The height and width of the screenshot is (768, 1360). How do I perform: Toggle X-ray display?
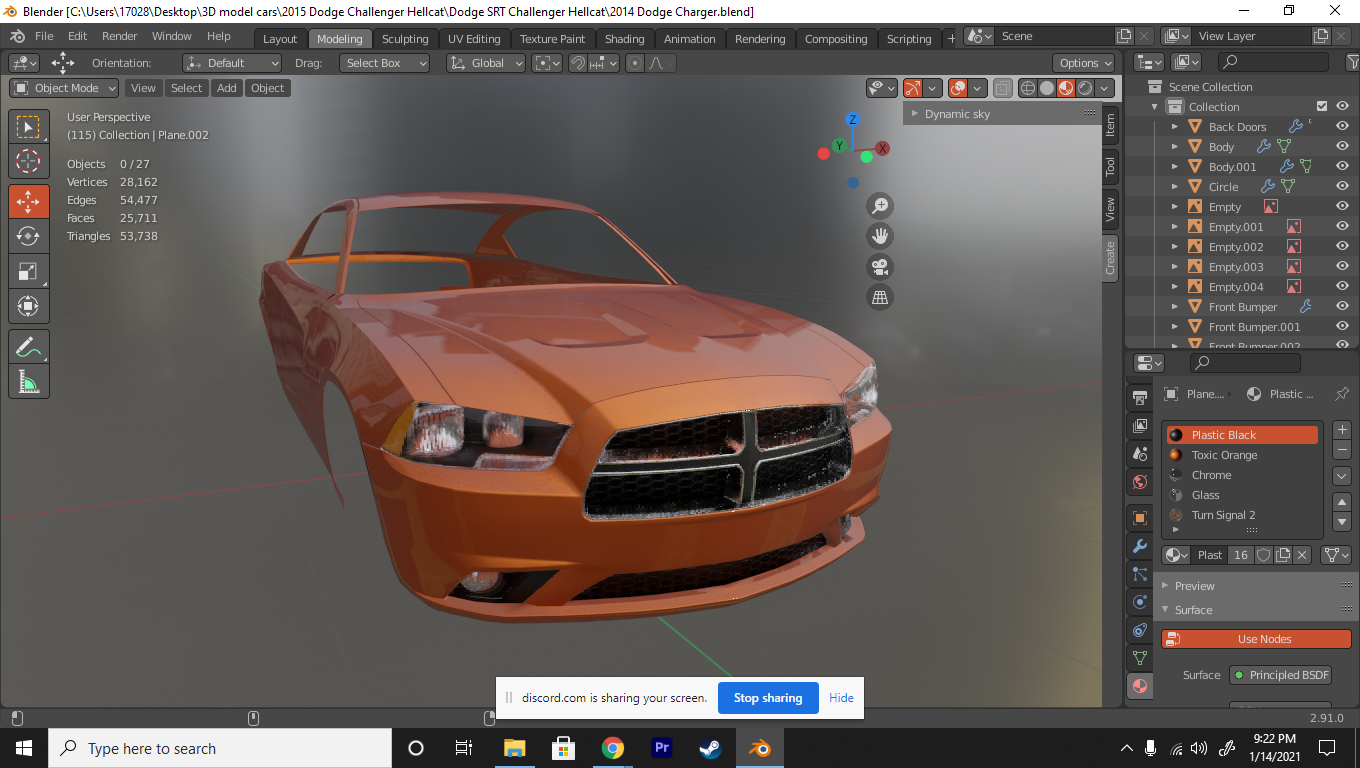coord(1003,88)
